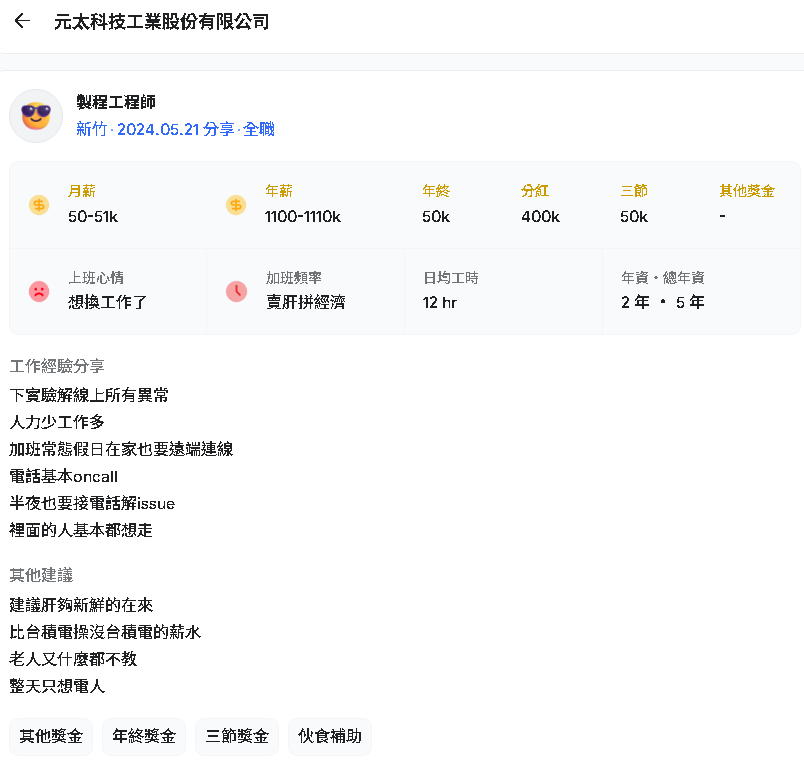Select the line 老人又什麼都不教
Image resolution: width=804 pixels, height=771 pixels.
coord(73,659)
